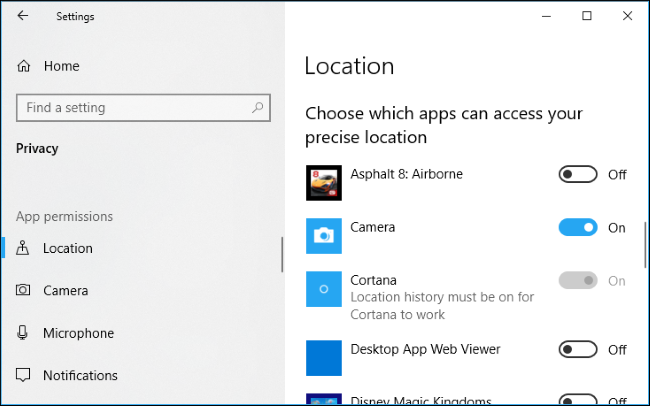Minimize the Settings window
The image size is (650, 406).
(x=546, y=16)
